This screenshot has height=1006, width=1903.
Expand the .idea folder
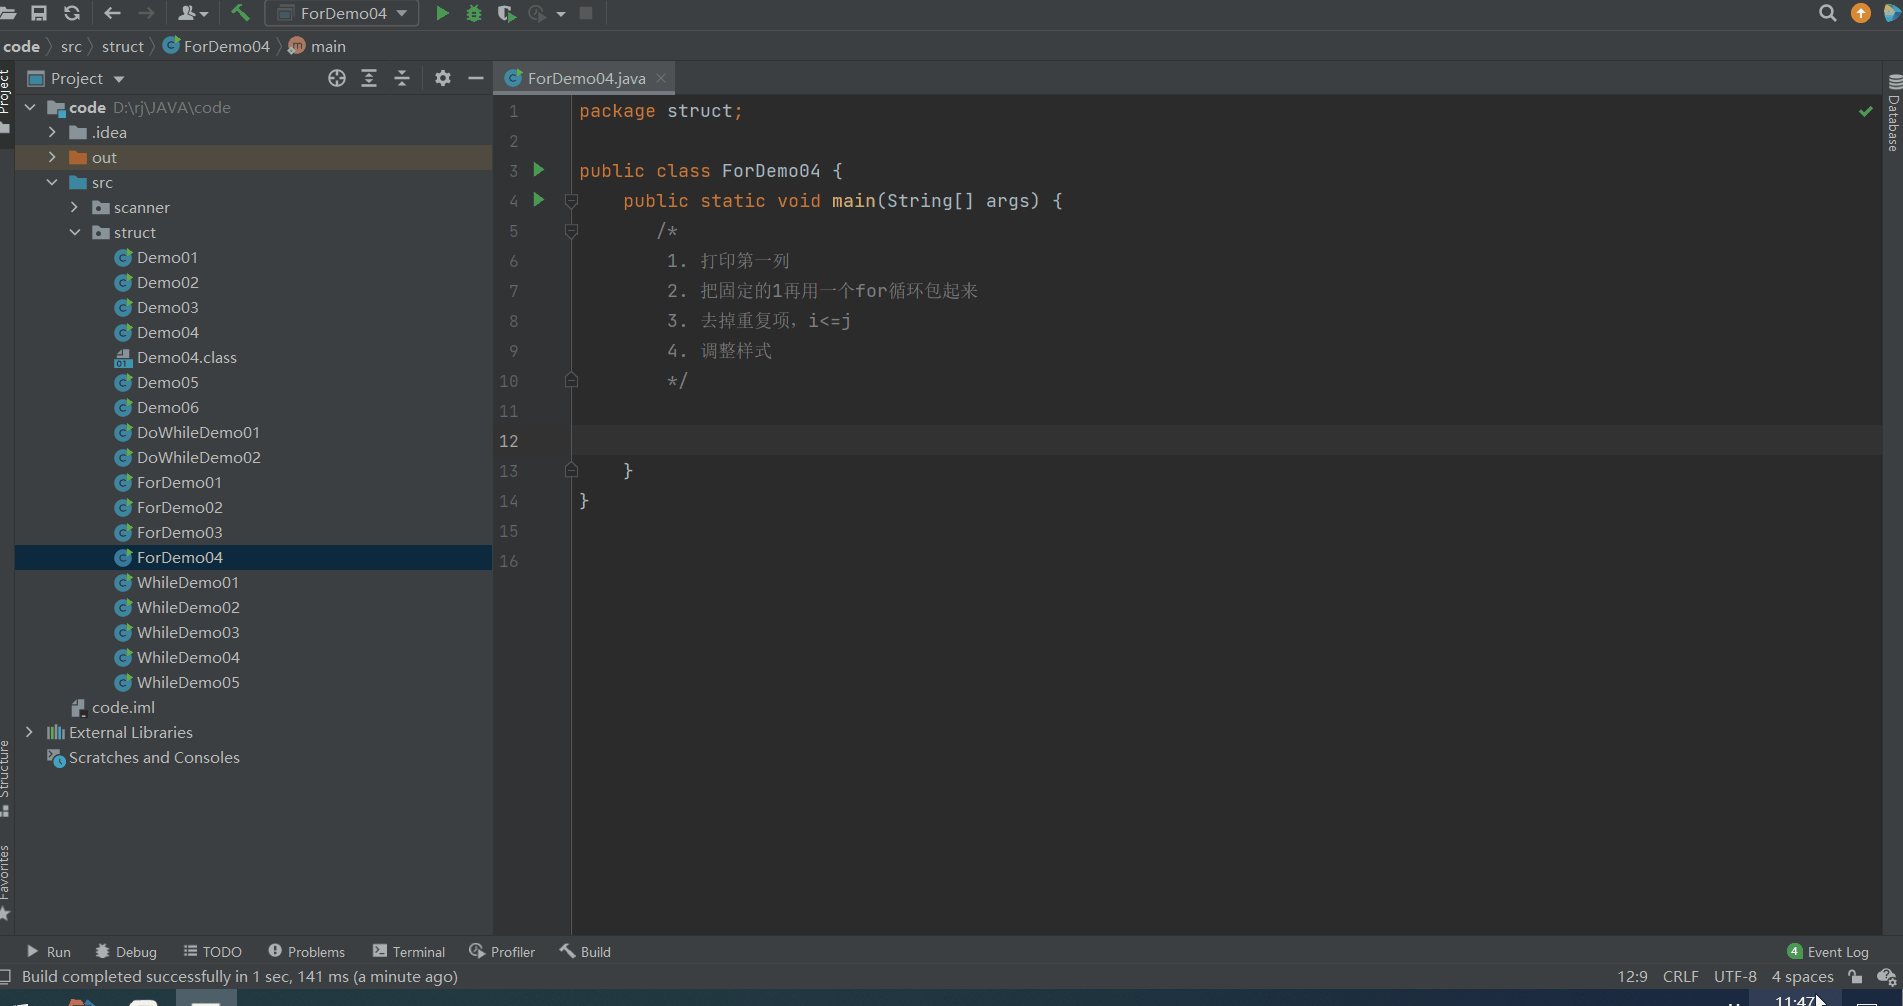(x=52, y=132)
